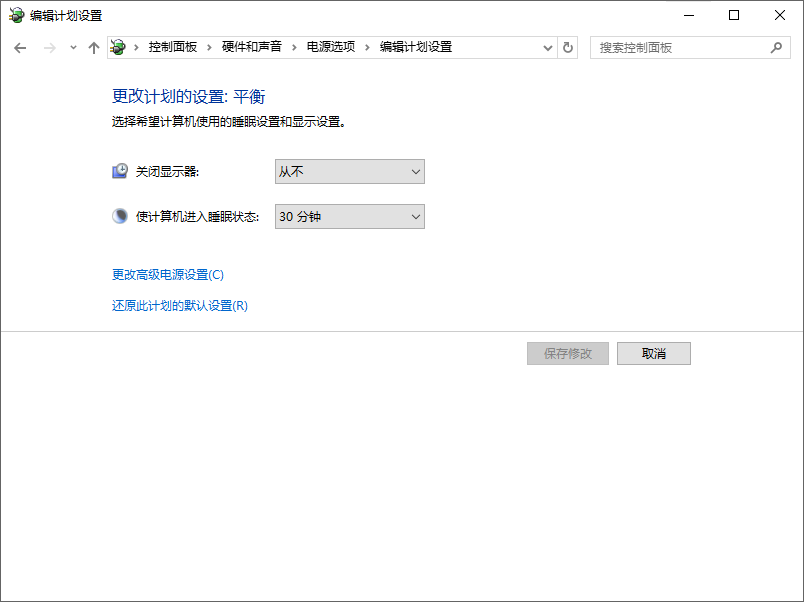Expand the address bar history dropdown arrow

pos(546,47)
